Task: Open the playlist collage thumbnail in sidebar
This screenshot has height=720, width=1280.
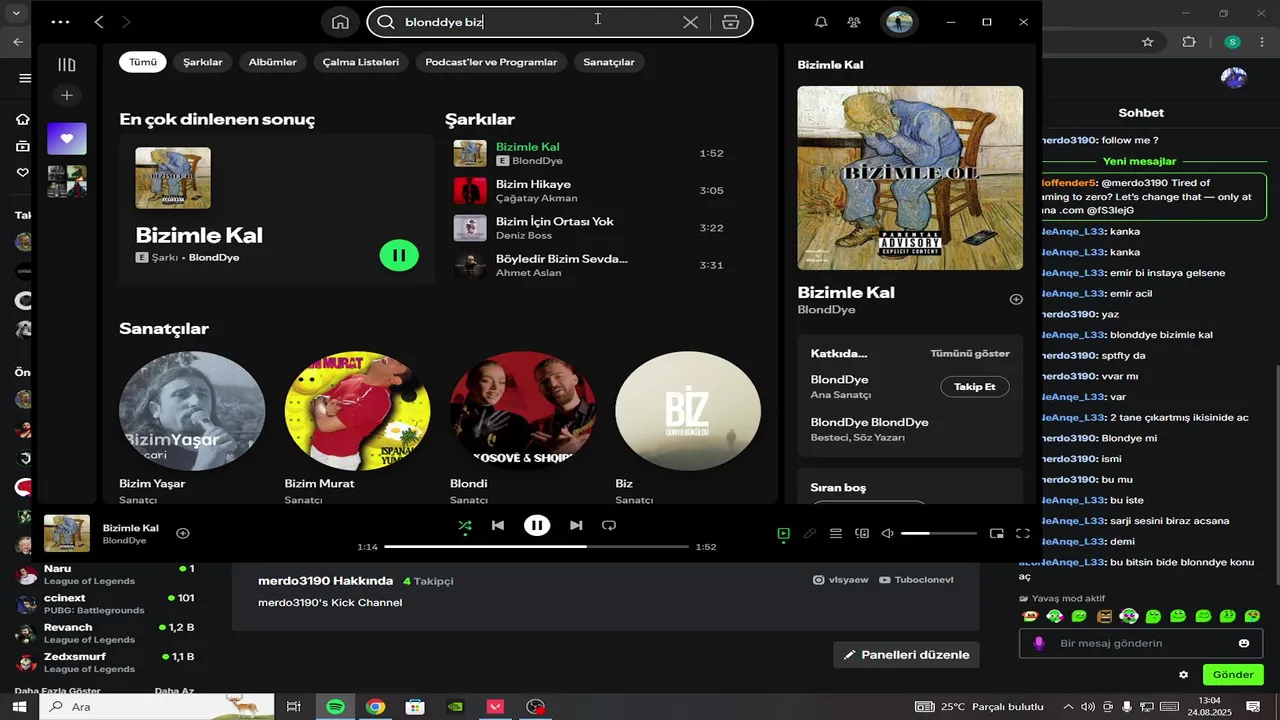Action: (67, 181)
